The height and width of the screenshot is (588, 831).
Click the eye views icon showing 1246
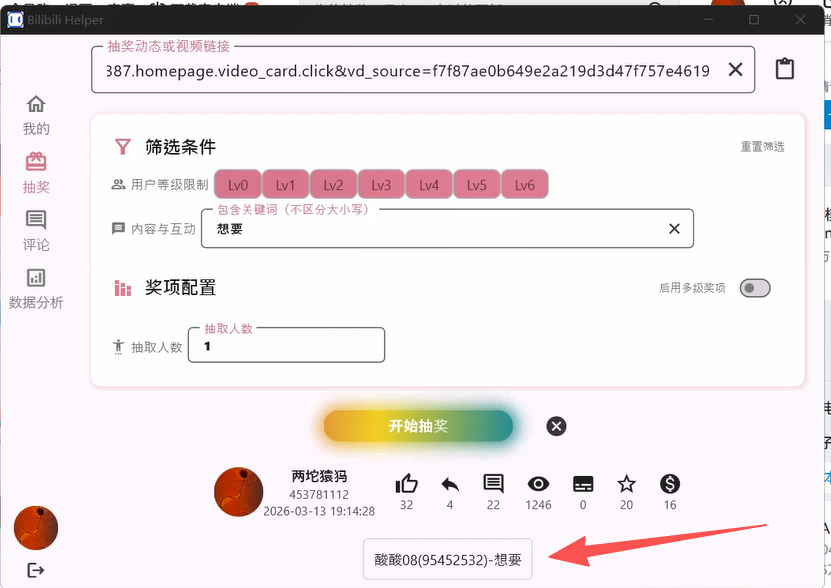point(538,483)
